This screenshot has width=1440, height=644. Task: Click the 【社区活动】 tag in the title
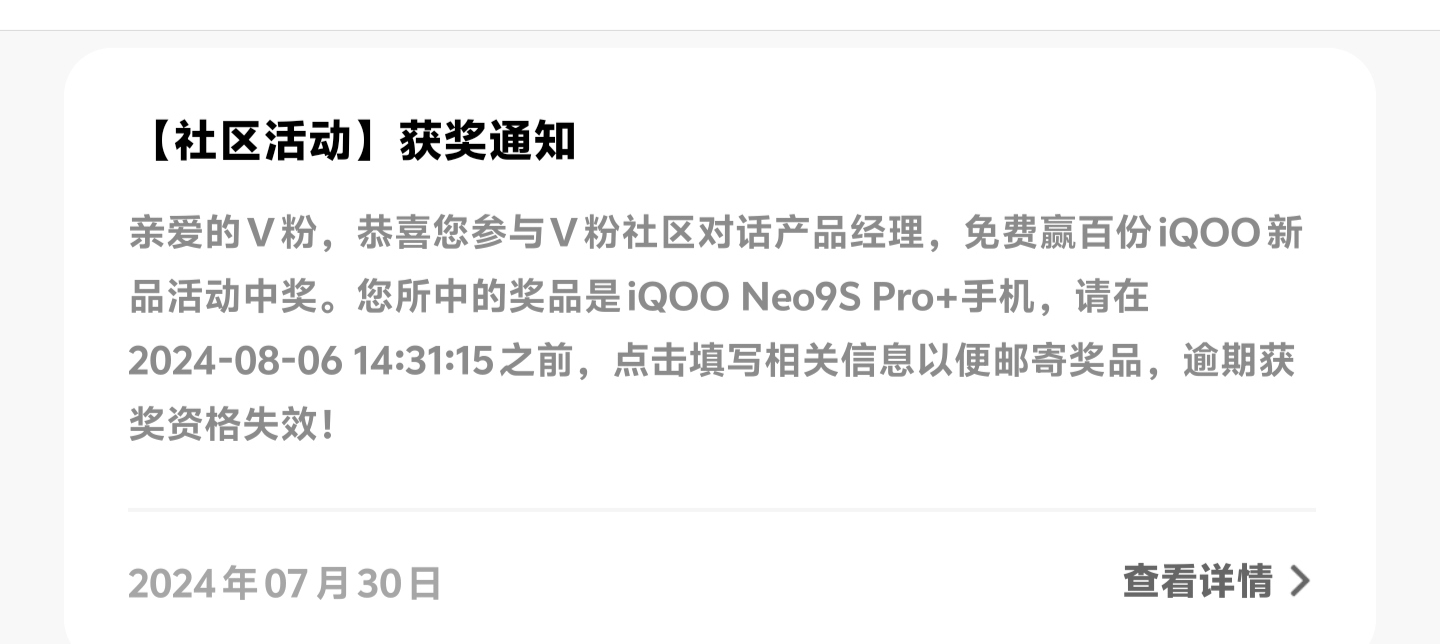tap(263, 143)
